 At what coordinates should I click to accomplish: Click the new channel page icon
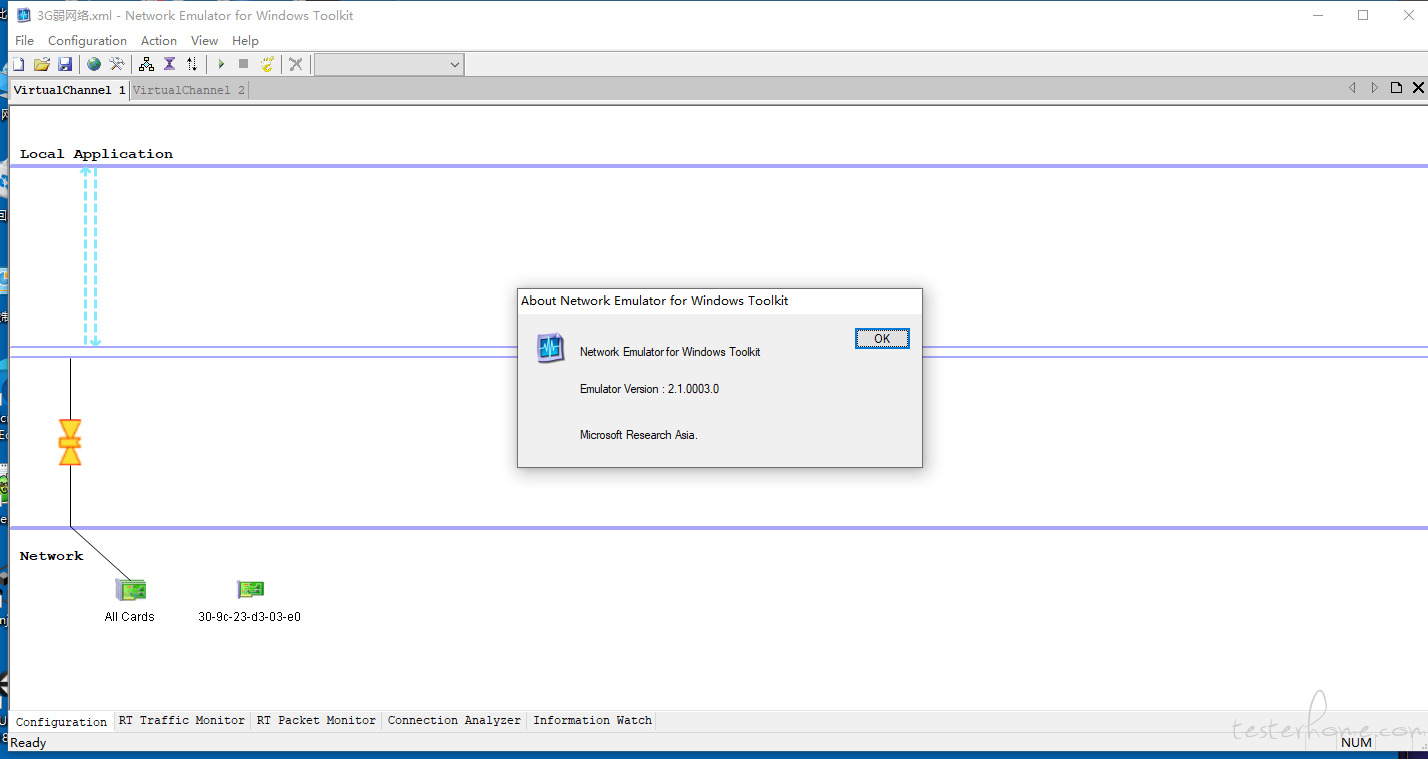coord(1396,88)
